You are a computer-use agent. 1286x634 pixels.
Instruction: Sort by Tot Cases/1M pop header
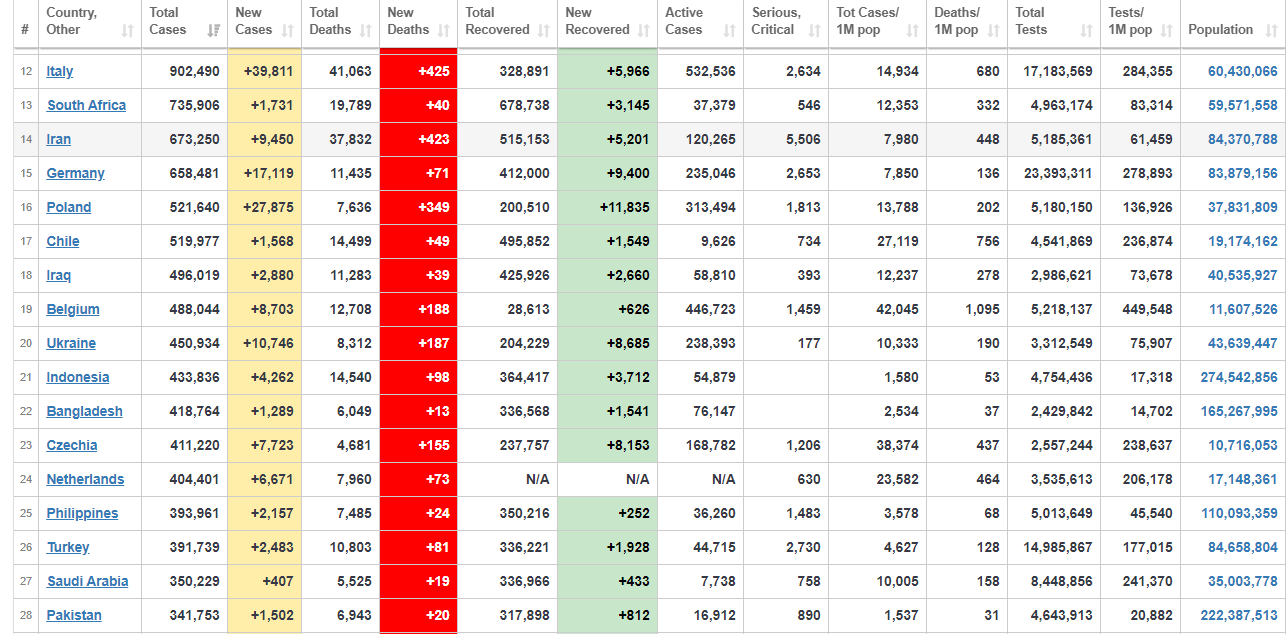(x=877, y=22)
